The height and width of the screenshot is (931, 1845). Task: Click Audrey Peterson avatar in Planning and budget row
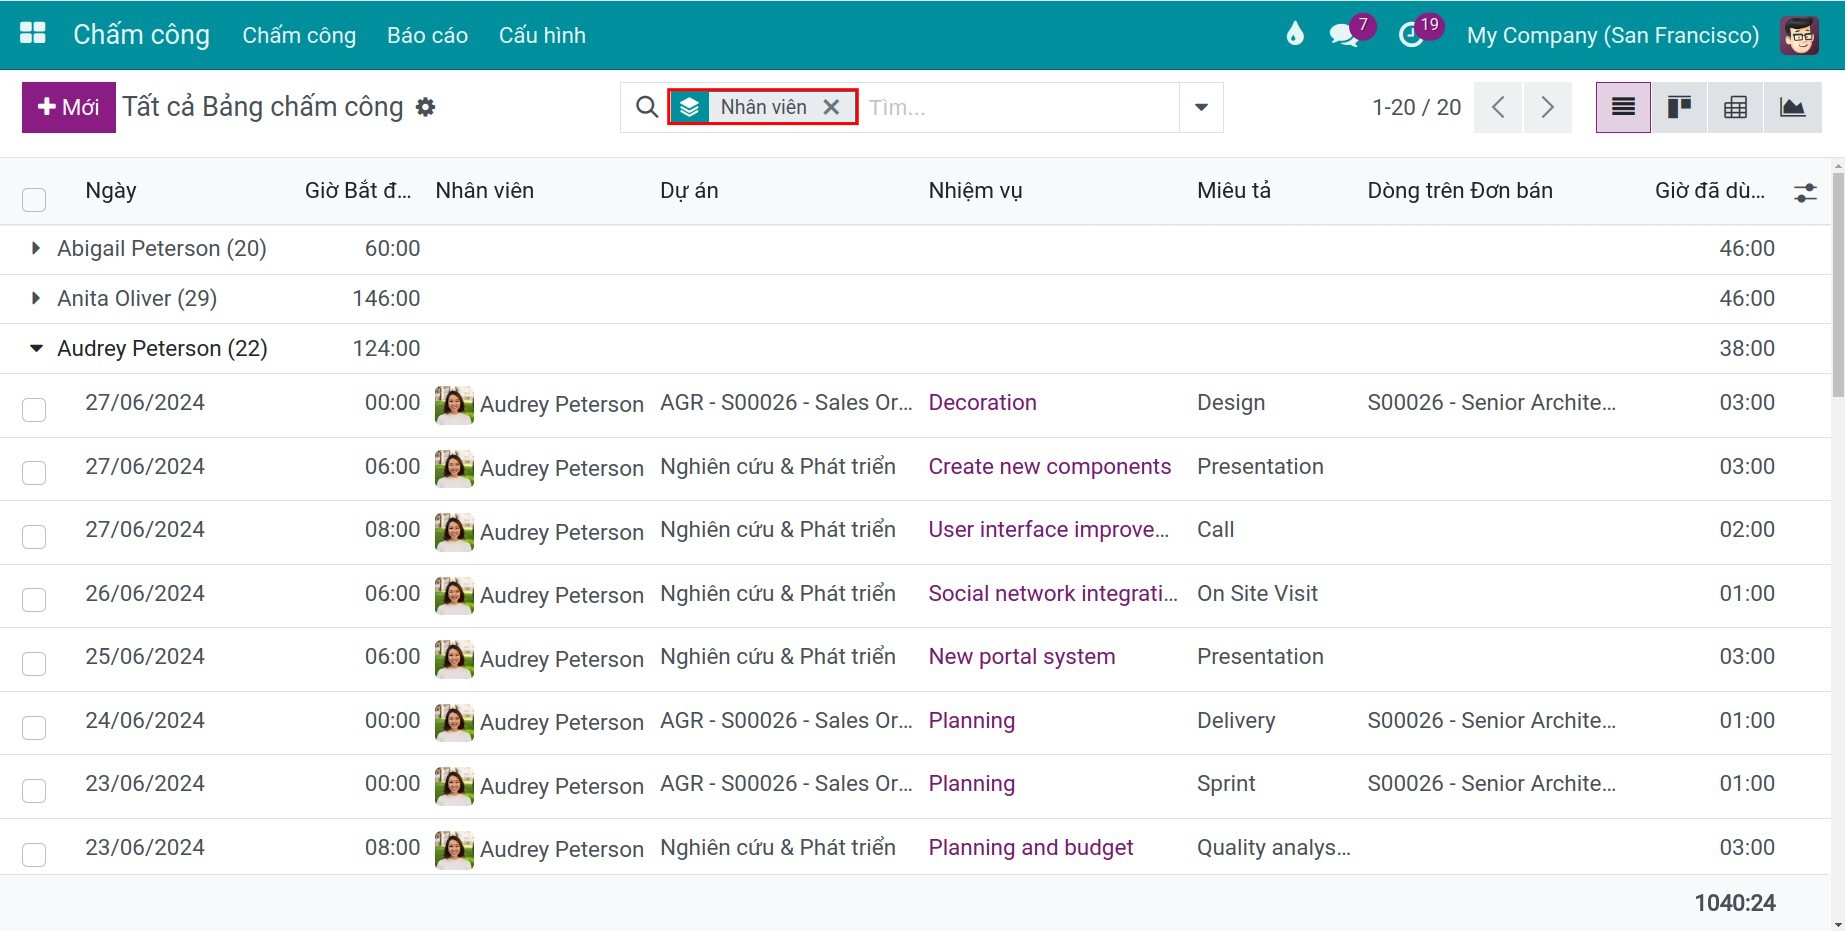454,849
